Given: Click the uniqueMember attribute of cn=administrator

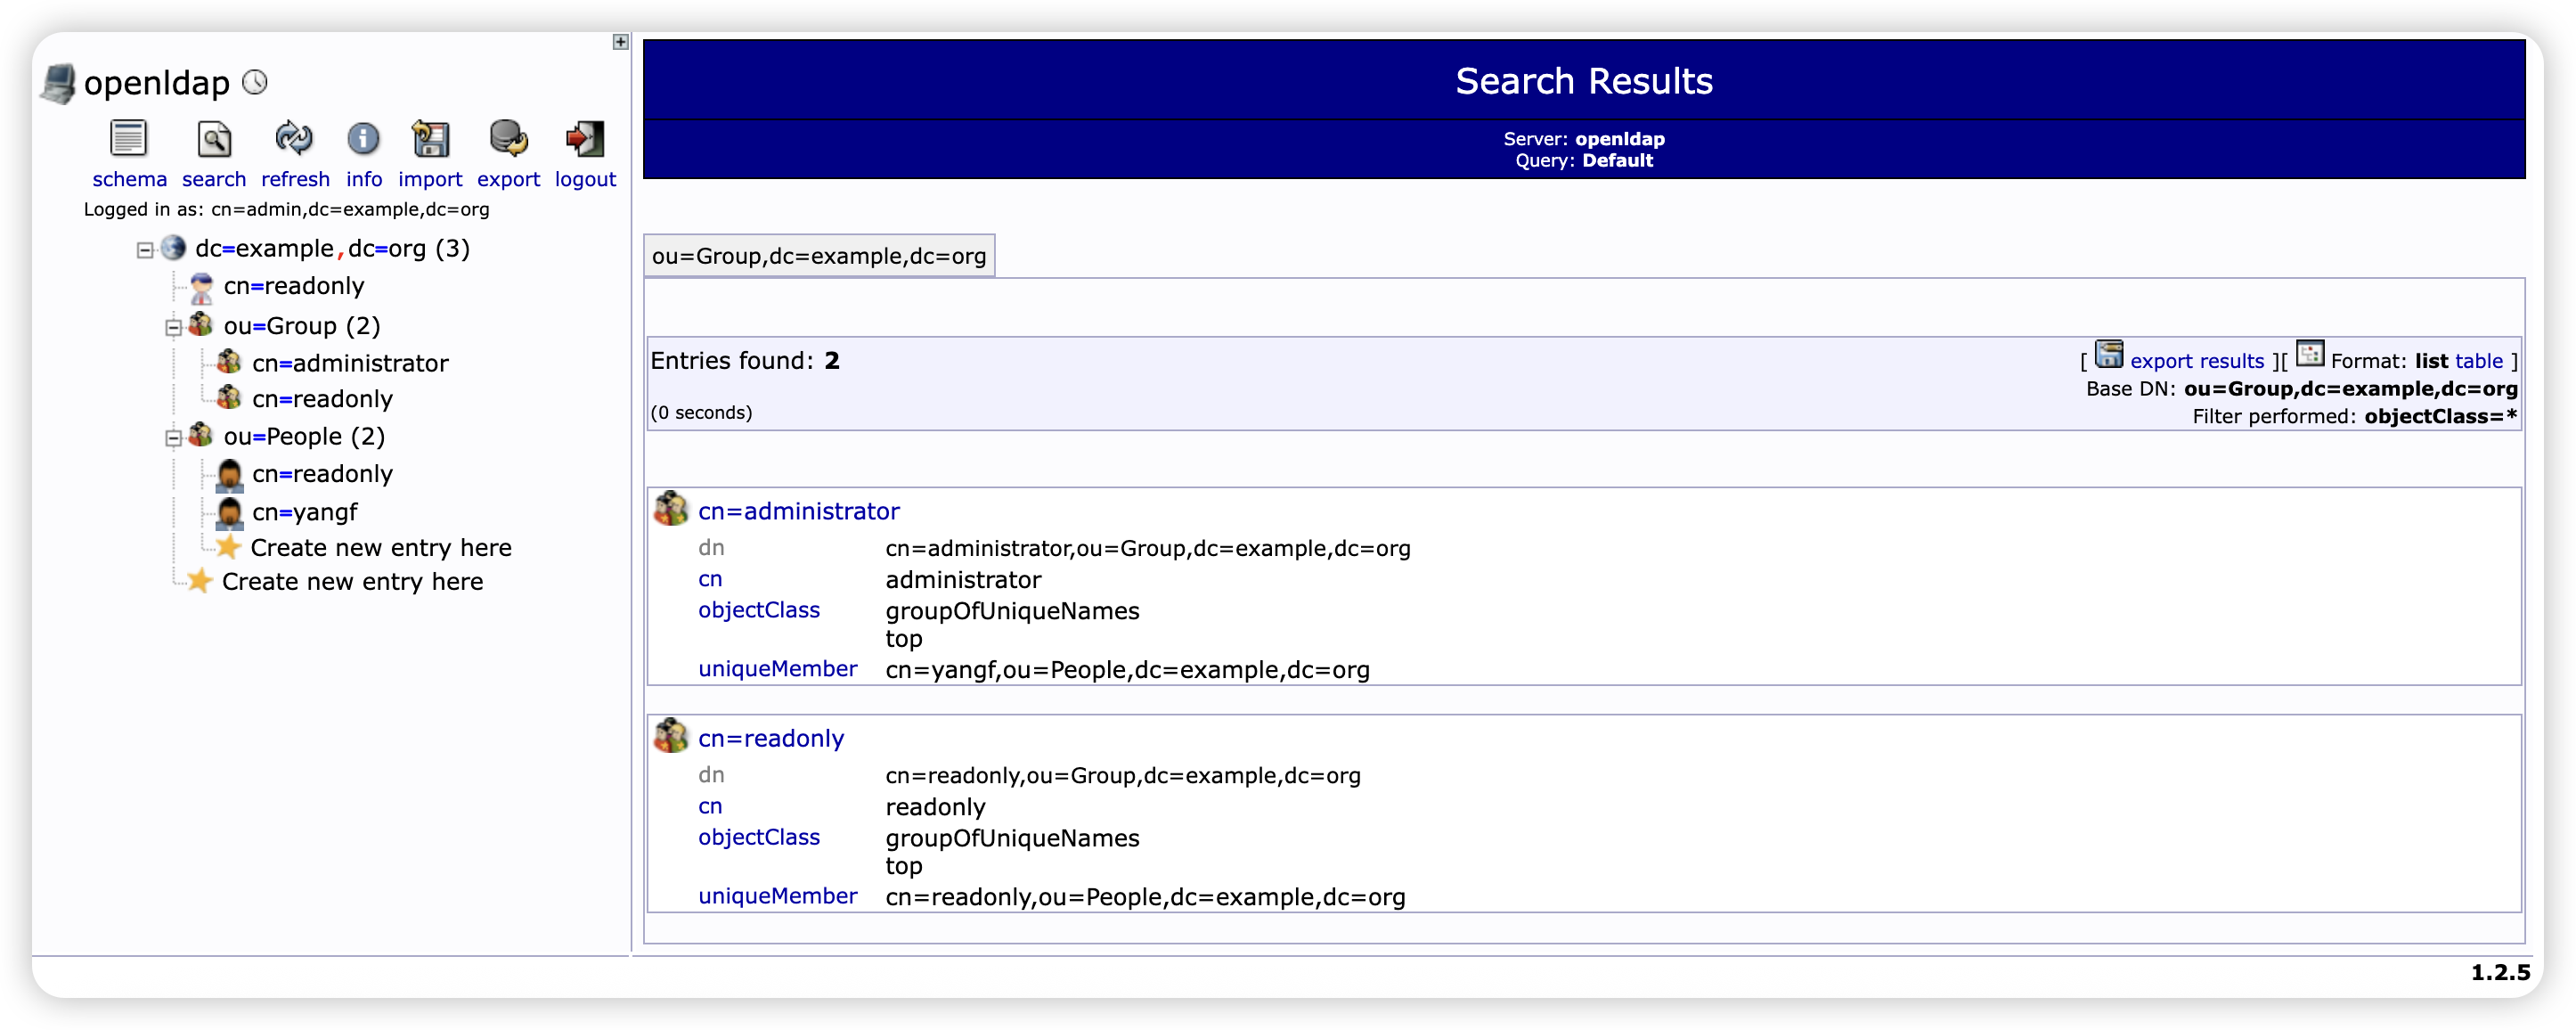Looking at the screenshot, I should tap(777, 669).
